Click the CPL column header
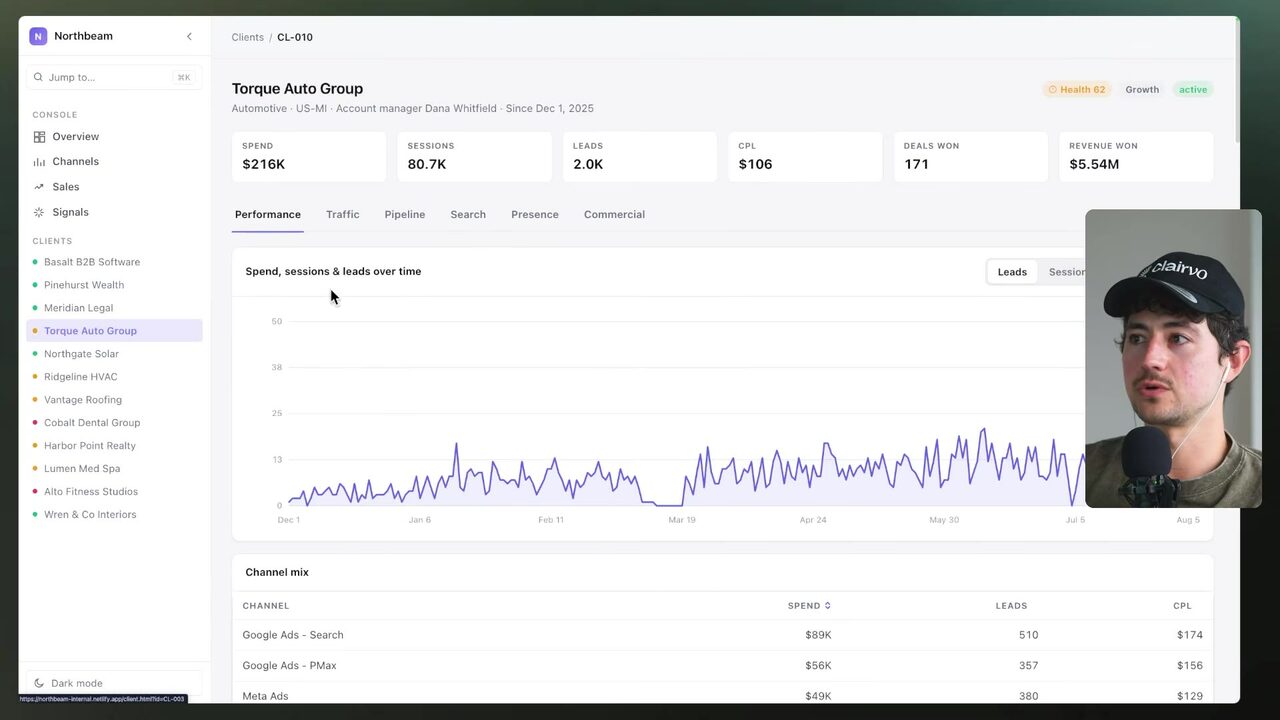Image resolution: width=1280 pixels, height=720 pixels. click(1182, 606)
